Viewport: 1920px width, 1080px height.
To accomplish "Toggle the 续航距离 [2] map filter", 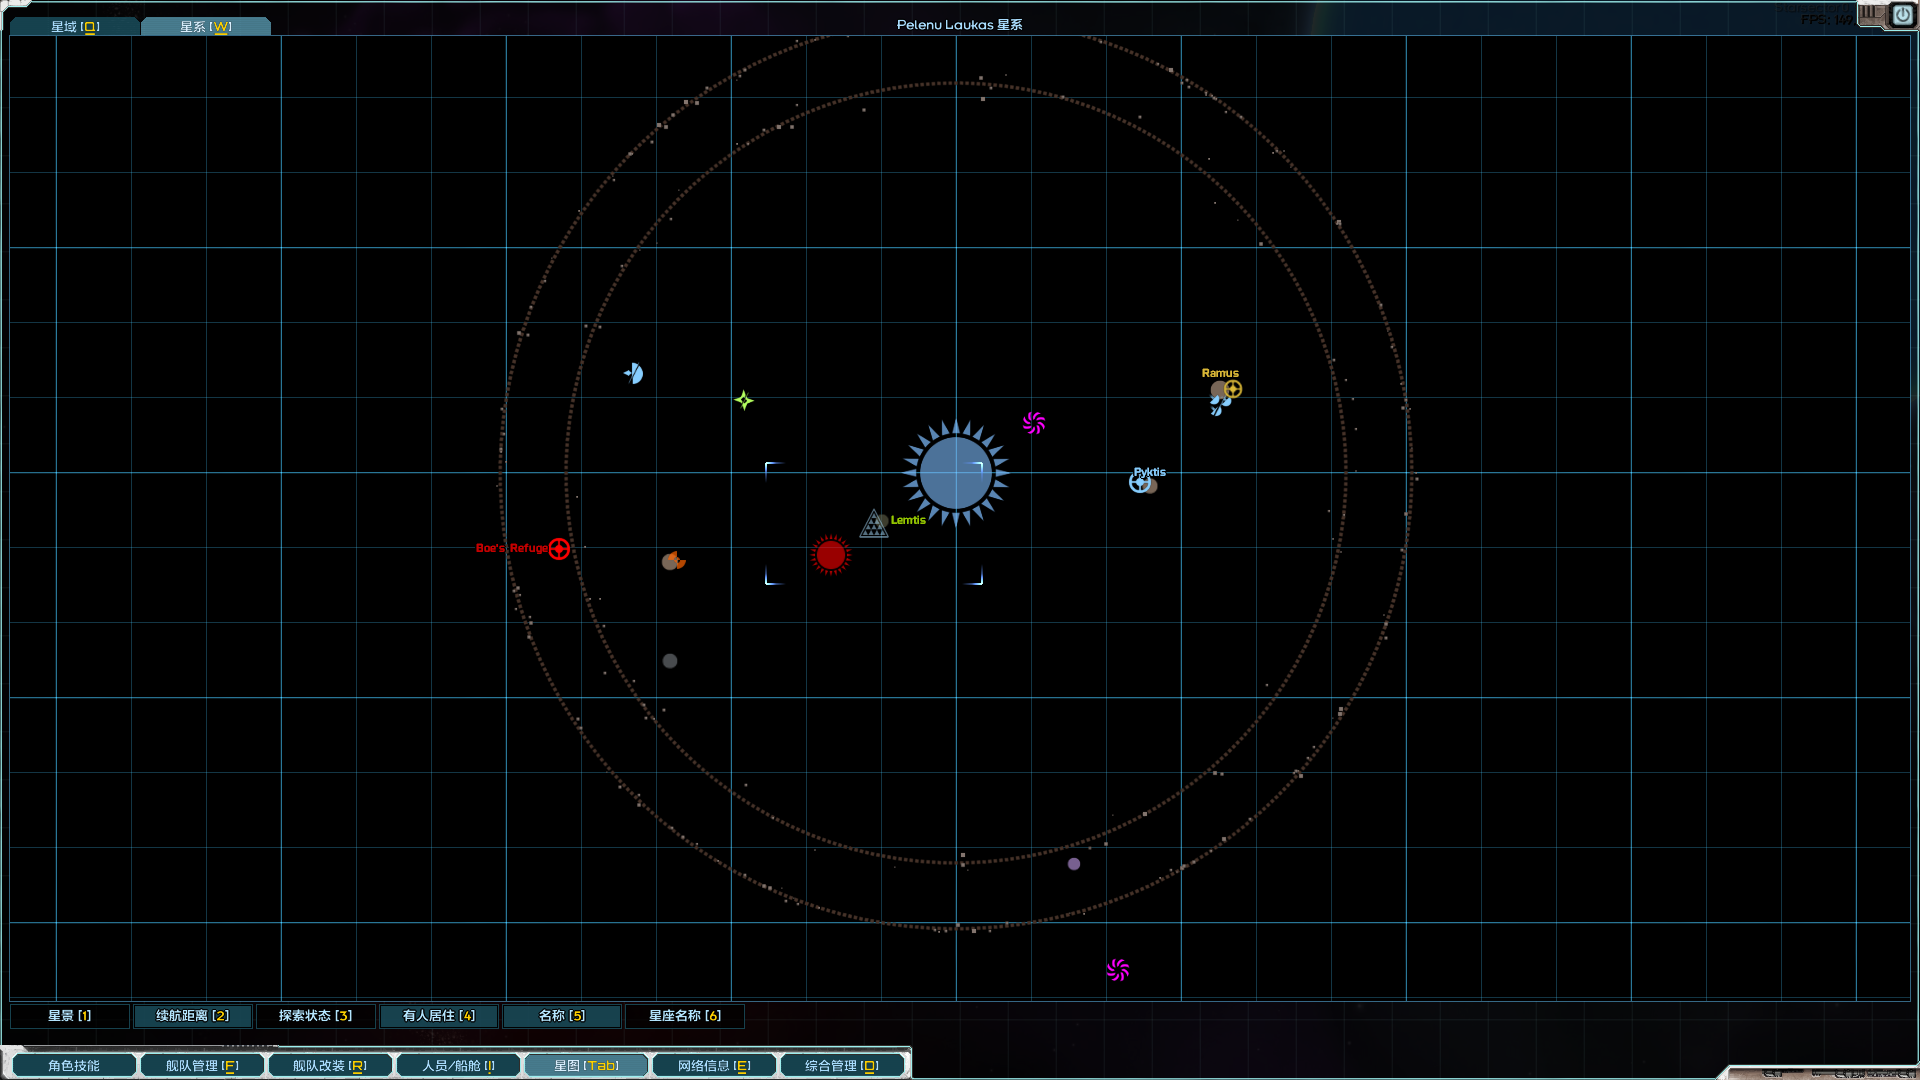I will pyautogui.click(x=192, y=1016).
